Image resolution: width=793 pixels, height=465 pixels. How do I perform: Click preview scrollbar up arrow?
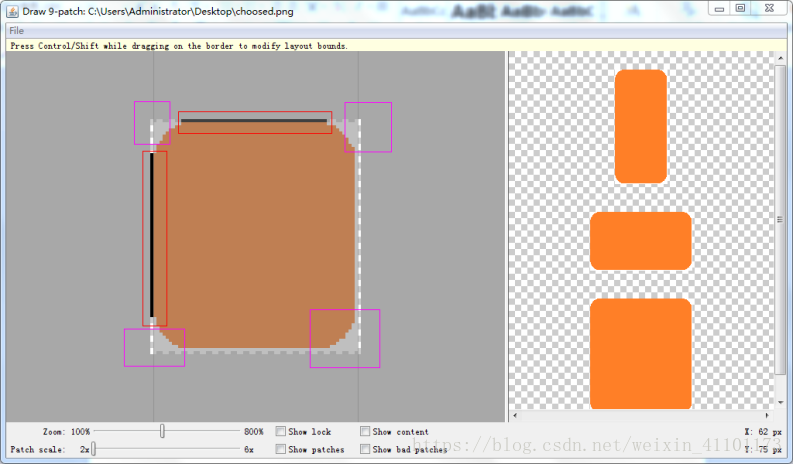click(779, 58)
